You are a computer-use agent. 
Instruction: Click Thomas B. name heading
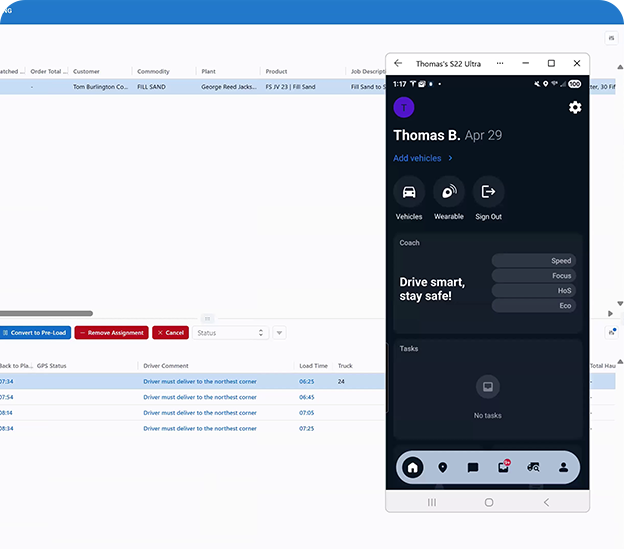427,135
